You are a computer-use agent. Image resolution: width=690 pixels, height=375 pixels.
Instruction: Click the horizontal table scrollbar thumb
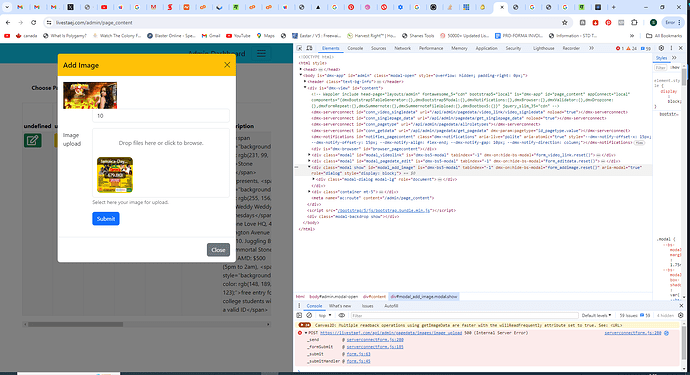[x=75, y=324]
